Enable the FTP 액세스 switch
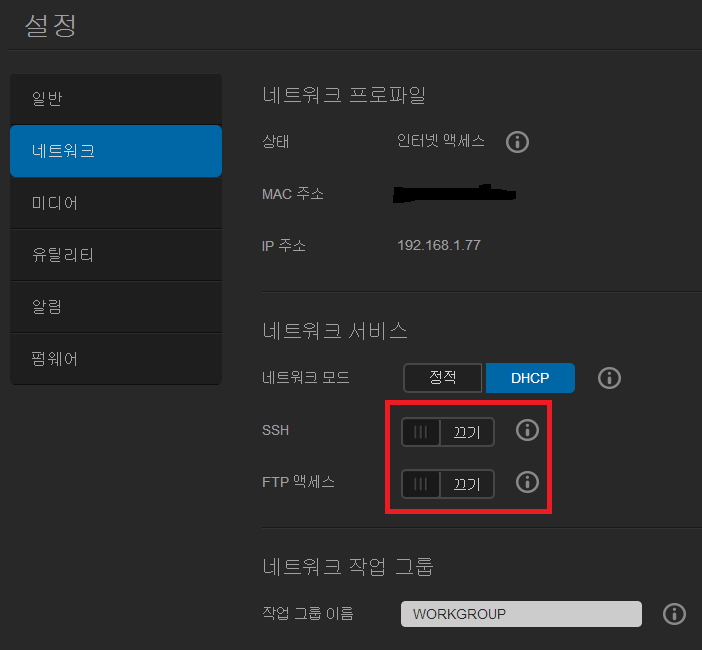This screenshot has width=702, height=650. click(447, 484)
